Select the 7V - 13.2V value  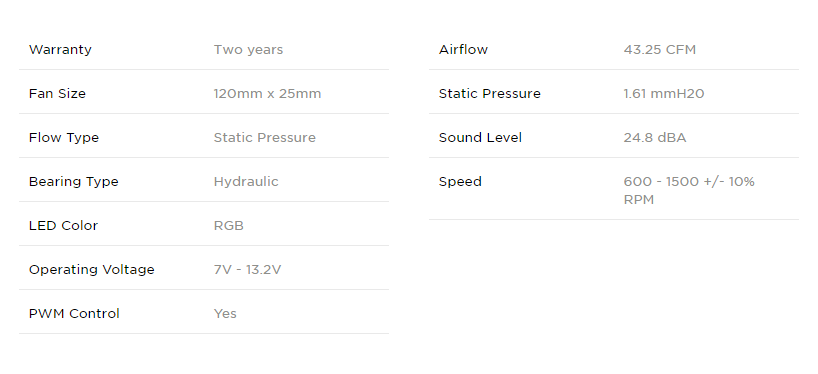pos(247,270)
